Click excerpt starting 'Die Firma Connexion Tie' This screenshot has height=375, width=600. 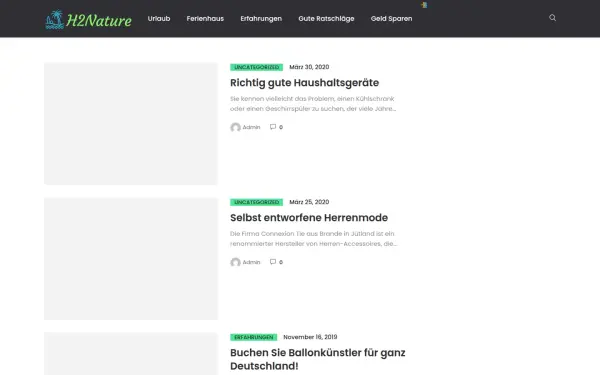click(313, 239)
